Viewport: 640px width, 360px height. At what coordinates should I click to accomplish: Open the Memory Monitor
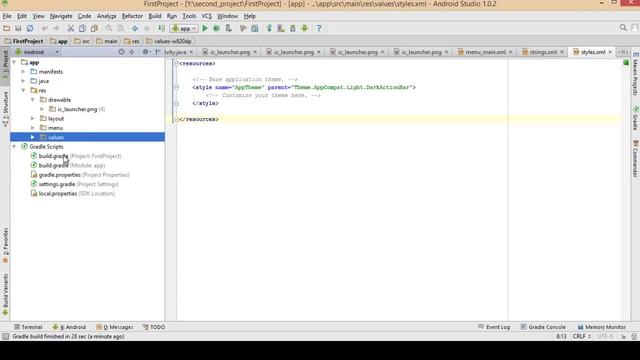pos(601,327)
